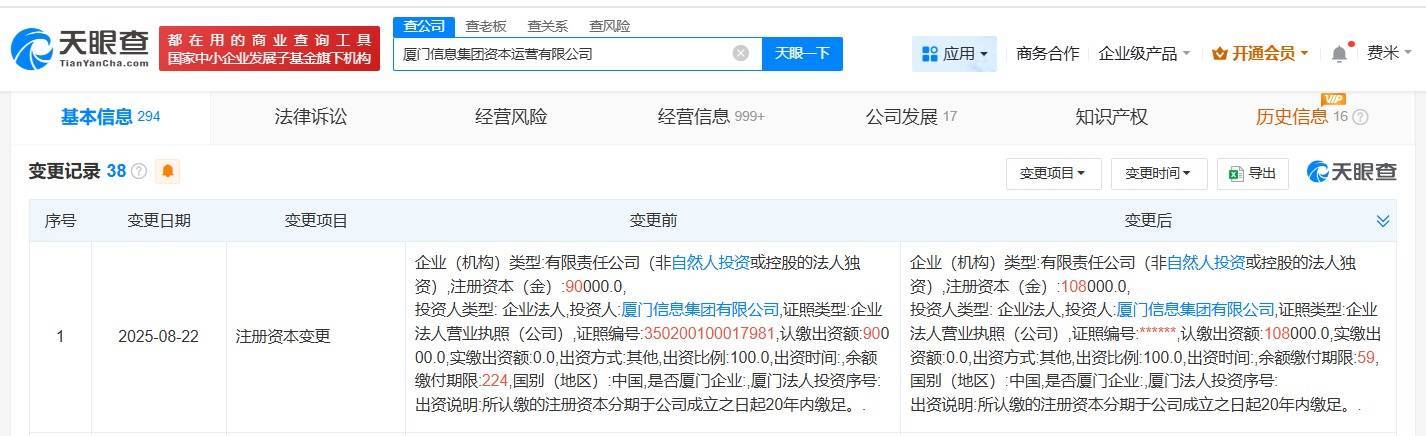Export records with the 导出 Excel button
1426x436 pixels.
click(1252, 173)
